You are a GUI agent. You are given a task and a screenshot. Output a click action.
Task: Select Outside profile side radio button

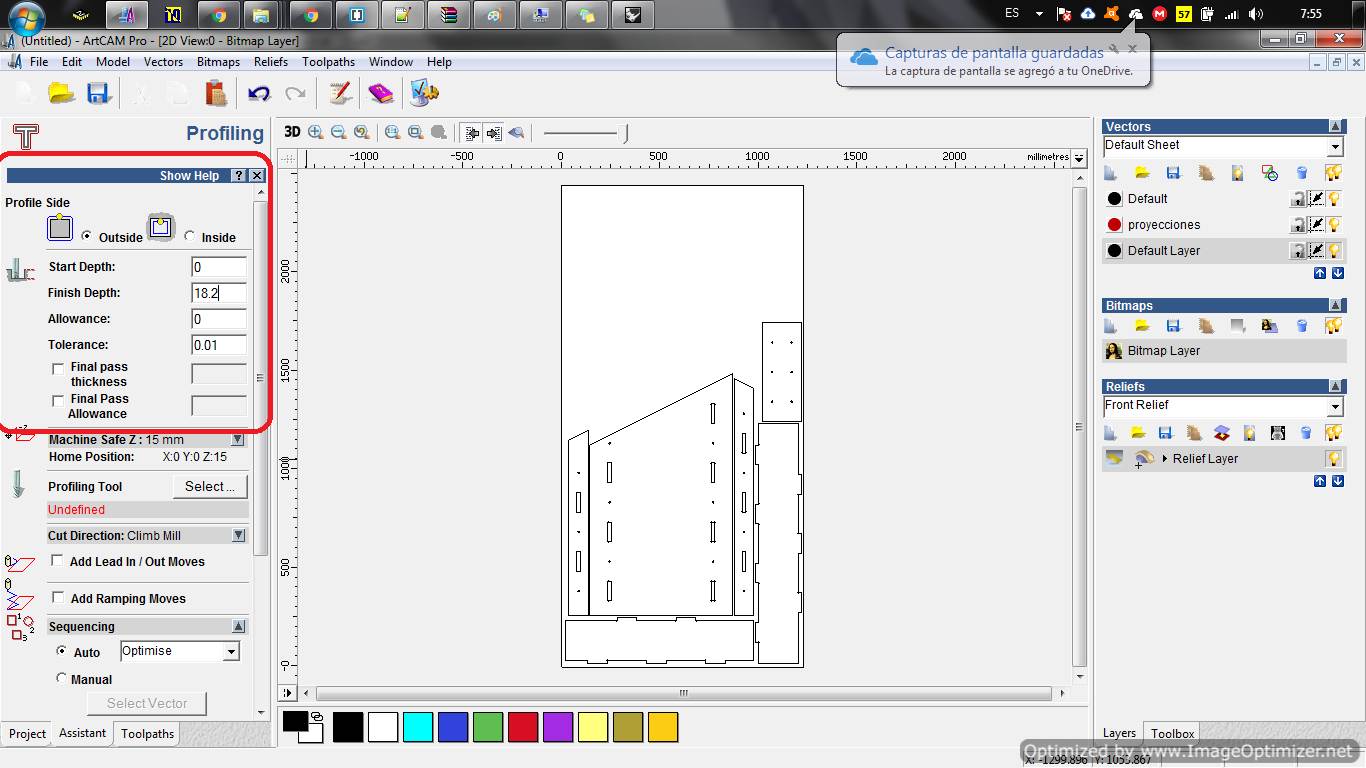pyautogui.click(x=87, y=236)
